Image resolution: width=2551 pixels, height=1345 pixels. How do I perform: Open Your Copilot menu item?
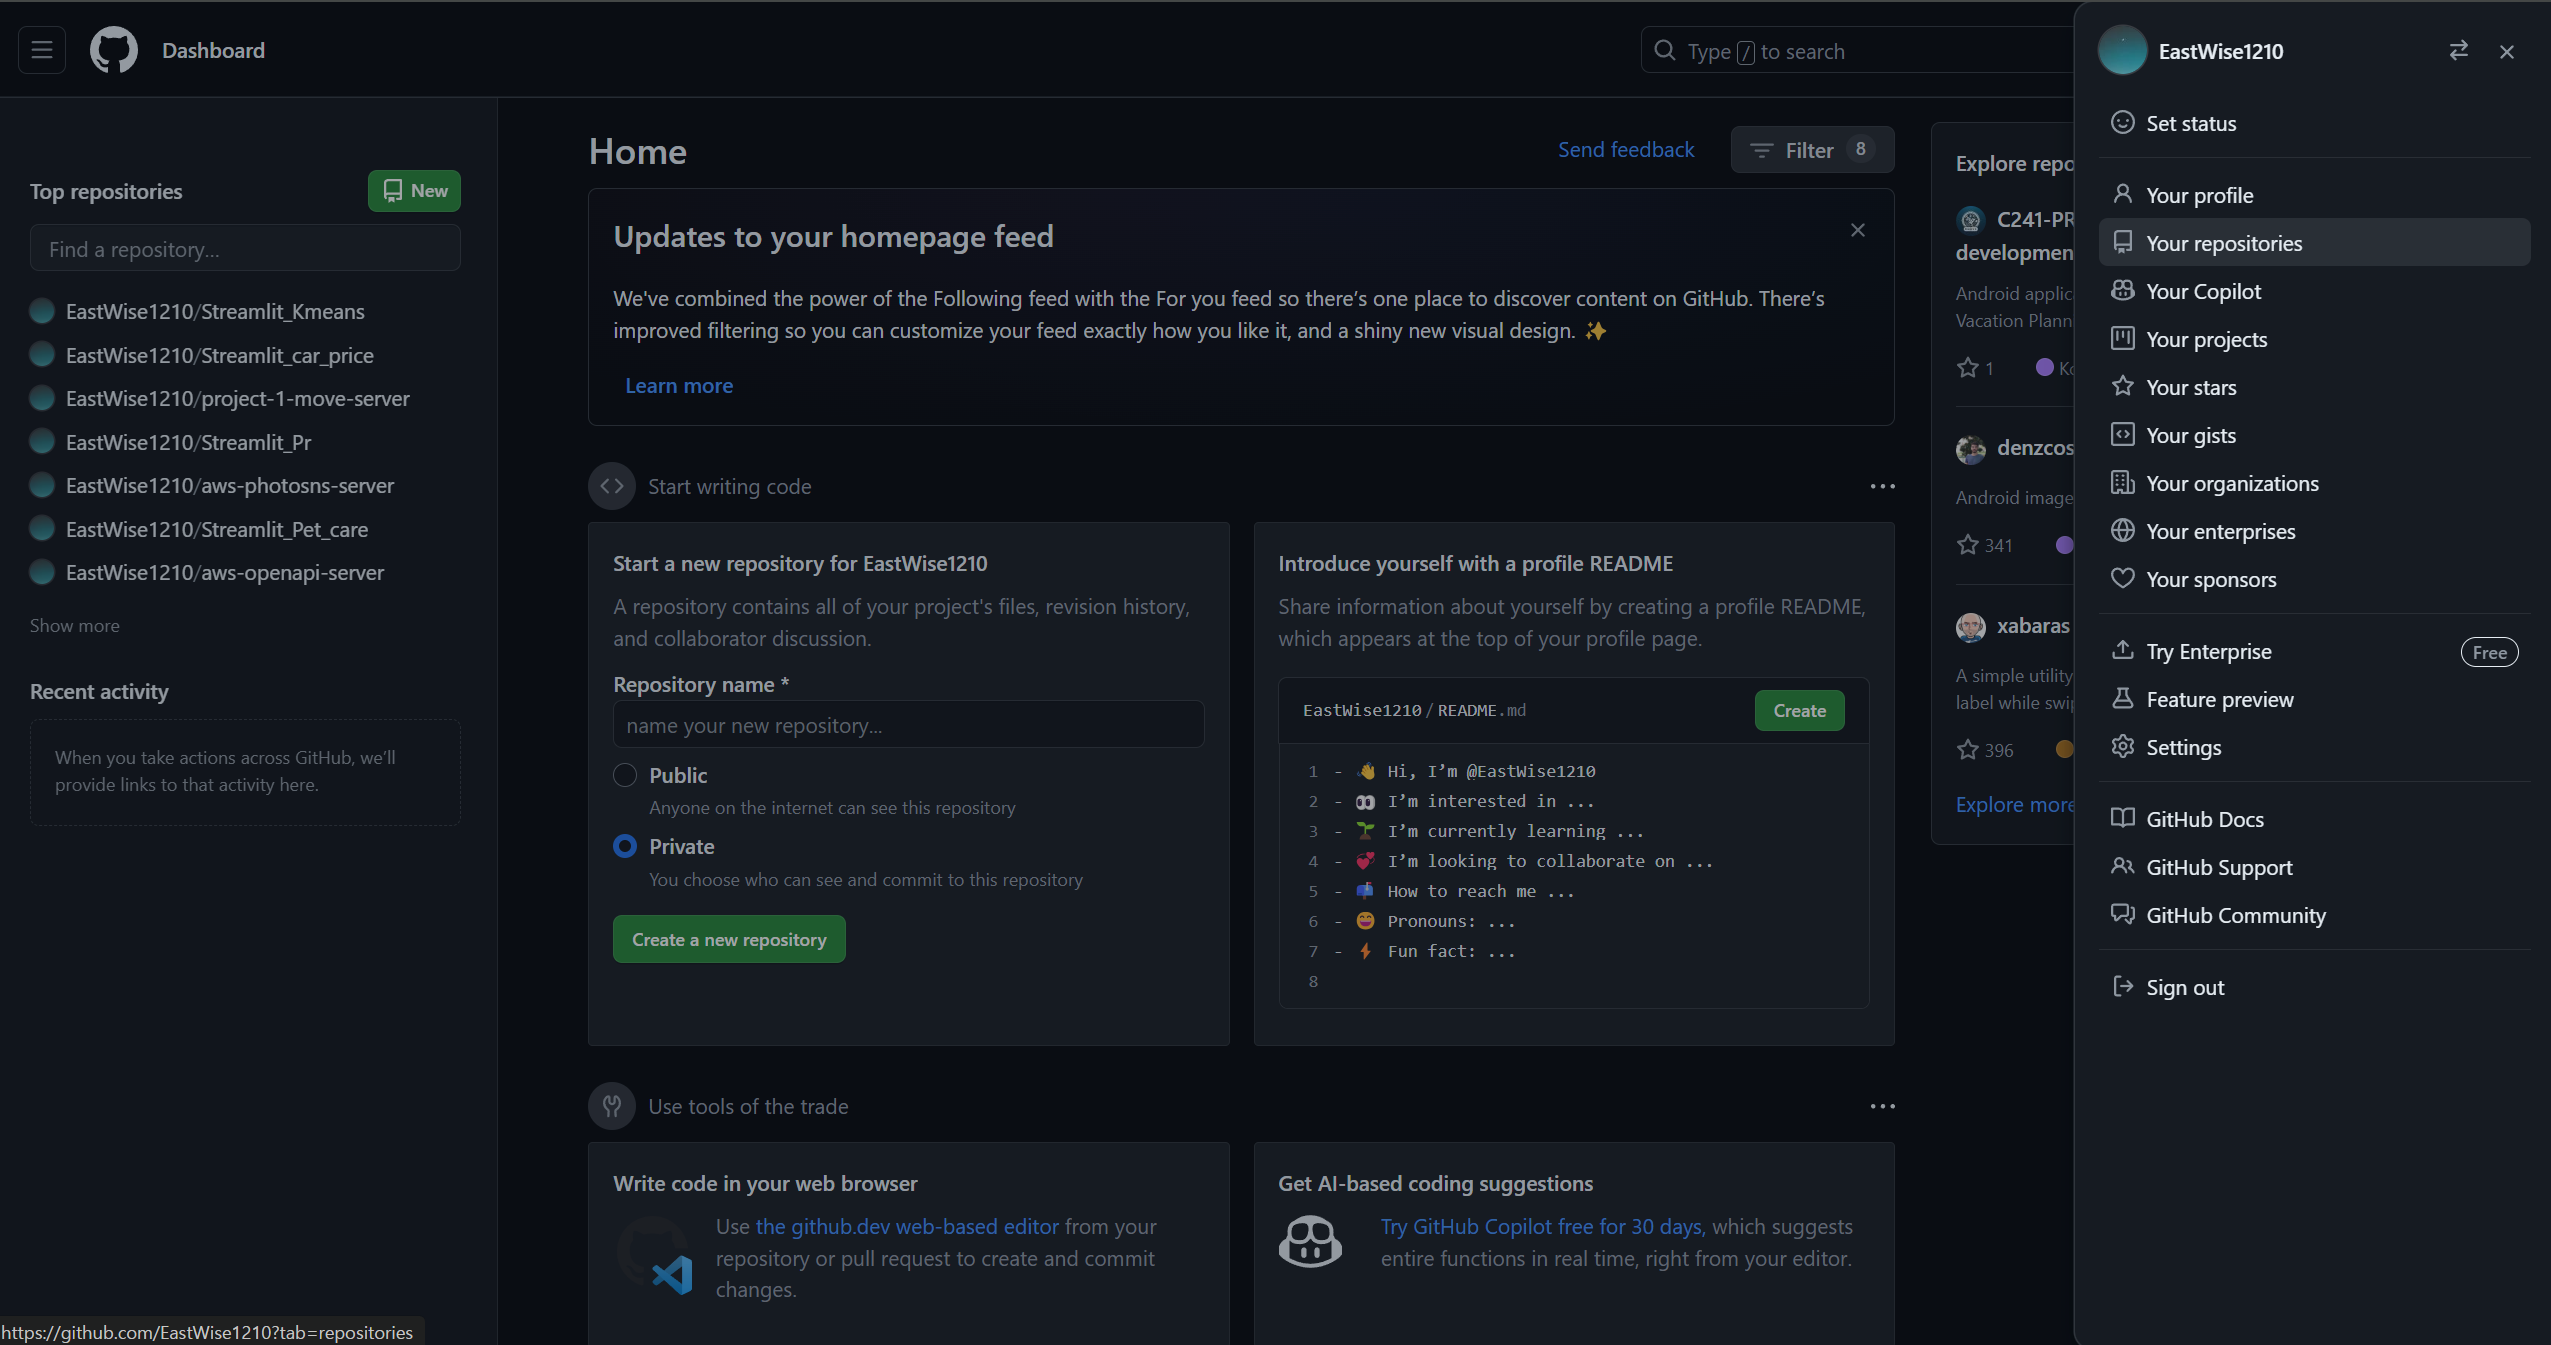(2314, 291)
